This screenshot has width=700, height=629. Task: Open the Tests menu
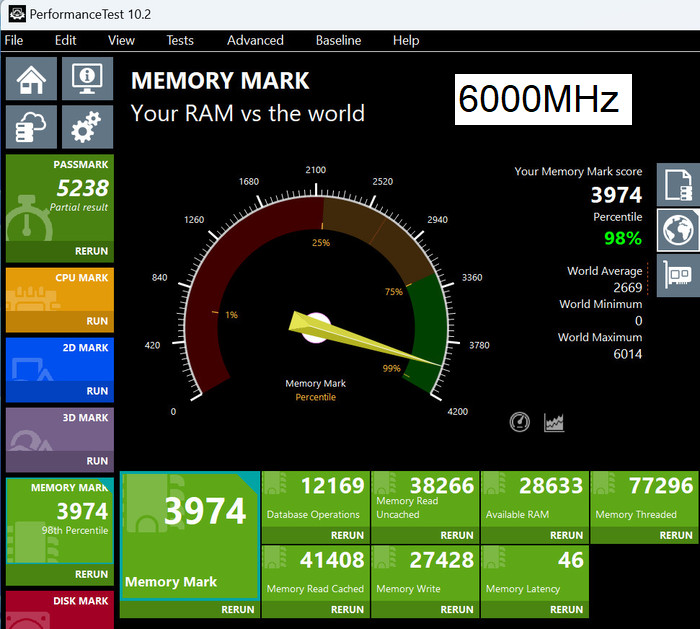pyautogui.click(x=180, y=40)
